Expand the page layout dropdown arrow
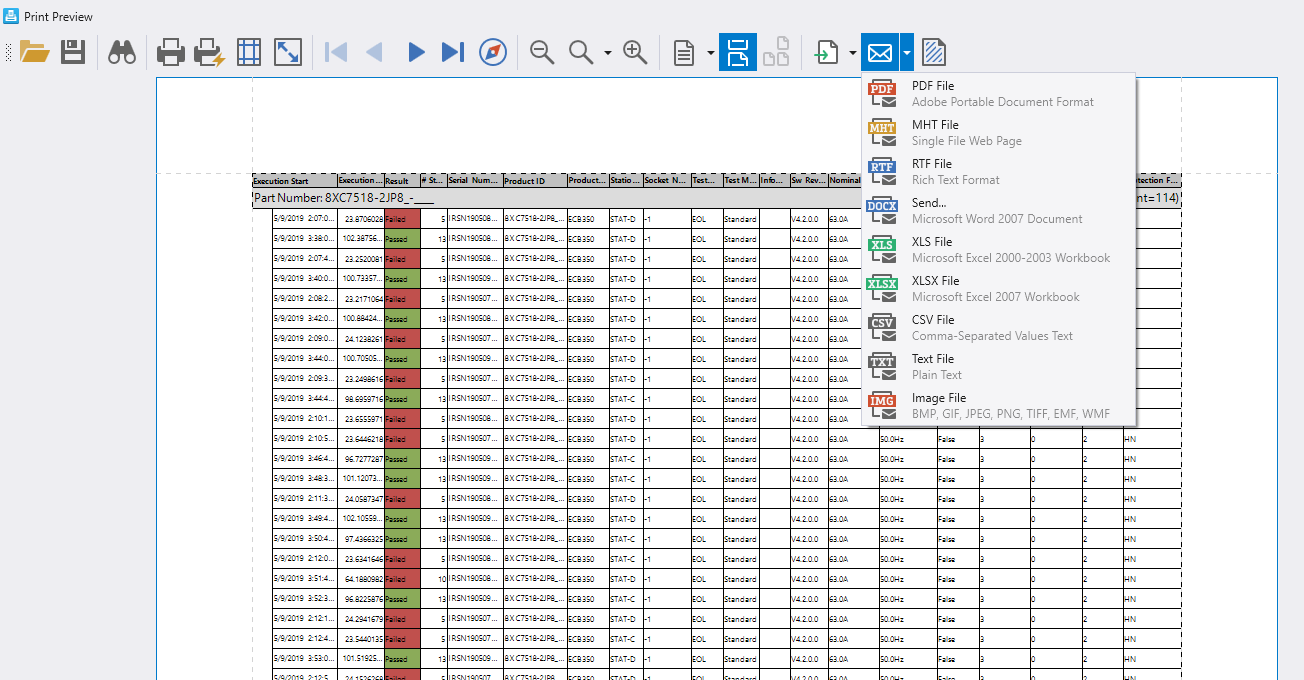 point(710,52)
